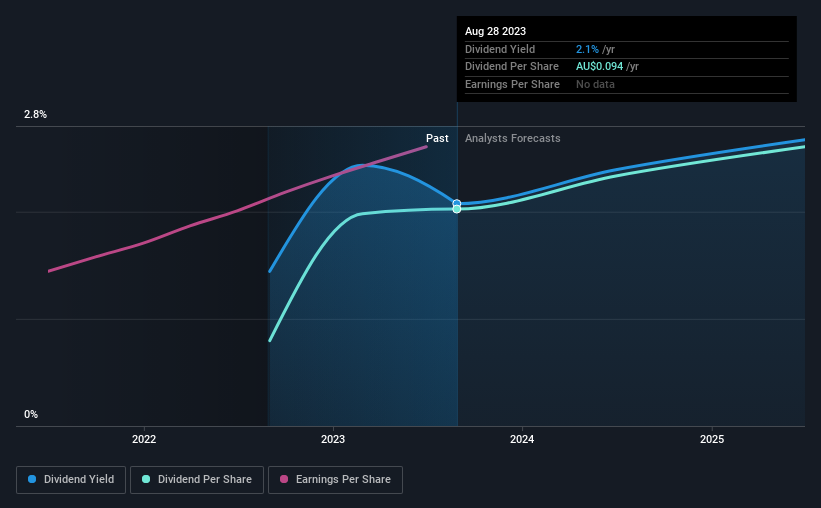This screenshot has height=508, width=821.
Task: Click the pink Earnings Per Share legend dot
Action: pos(284,479)
